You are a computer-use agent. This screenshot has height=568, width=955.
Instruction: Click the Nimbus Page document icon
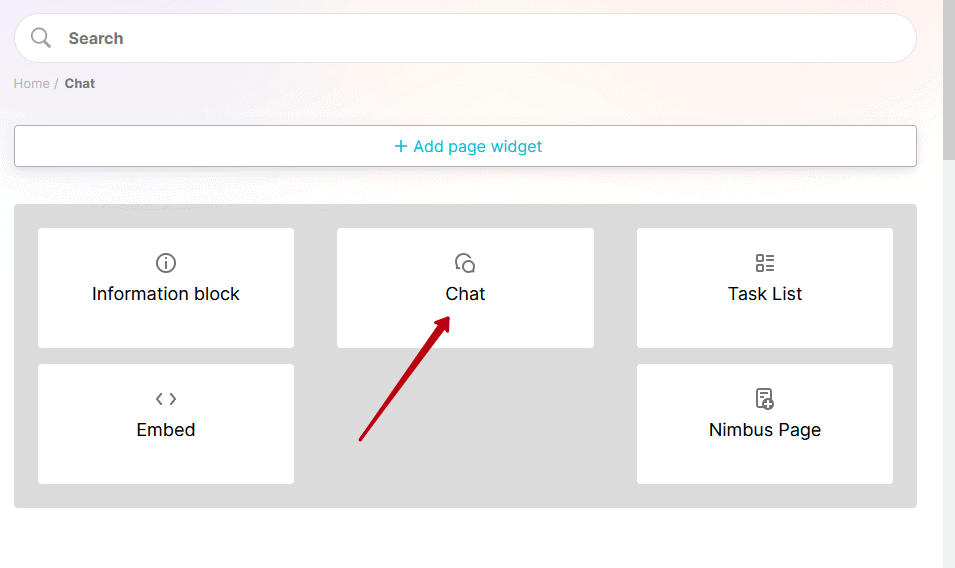pyautogui.click(x=765, y=399)
